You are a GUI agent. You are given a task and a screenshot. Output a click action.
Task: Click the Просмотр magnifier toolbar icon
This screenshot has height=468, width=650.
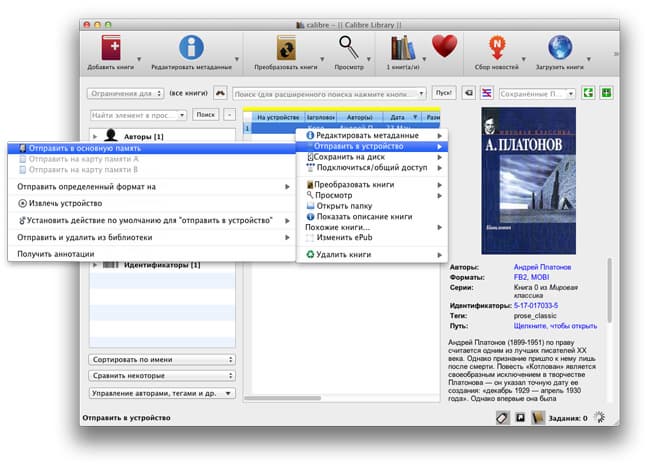[x=349, y=46]
